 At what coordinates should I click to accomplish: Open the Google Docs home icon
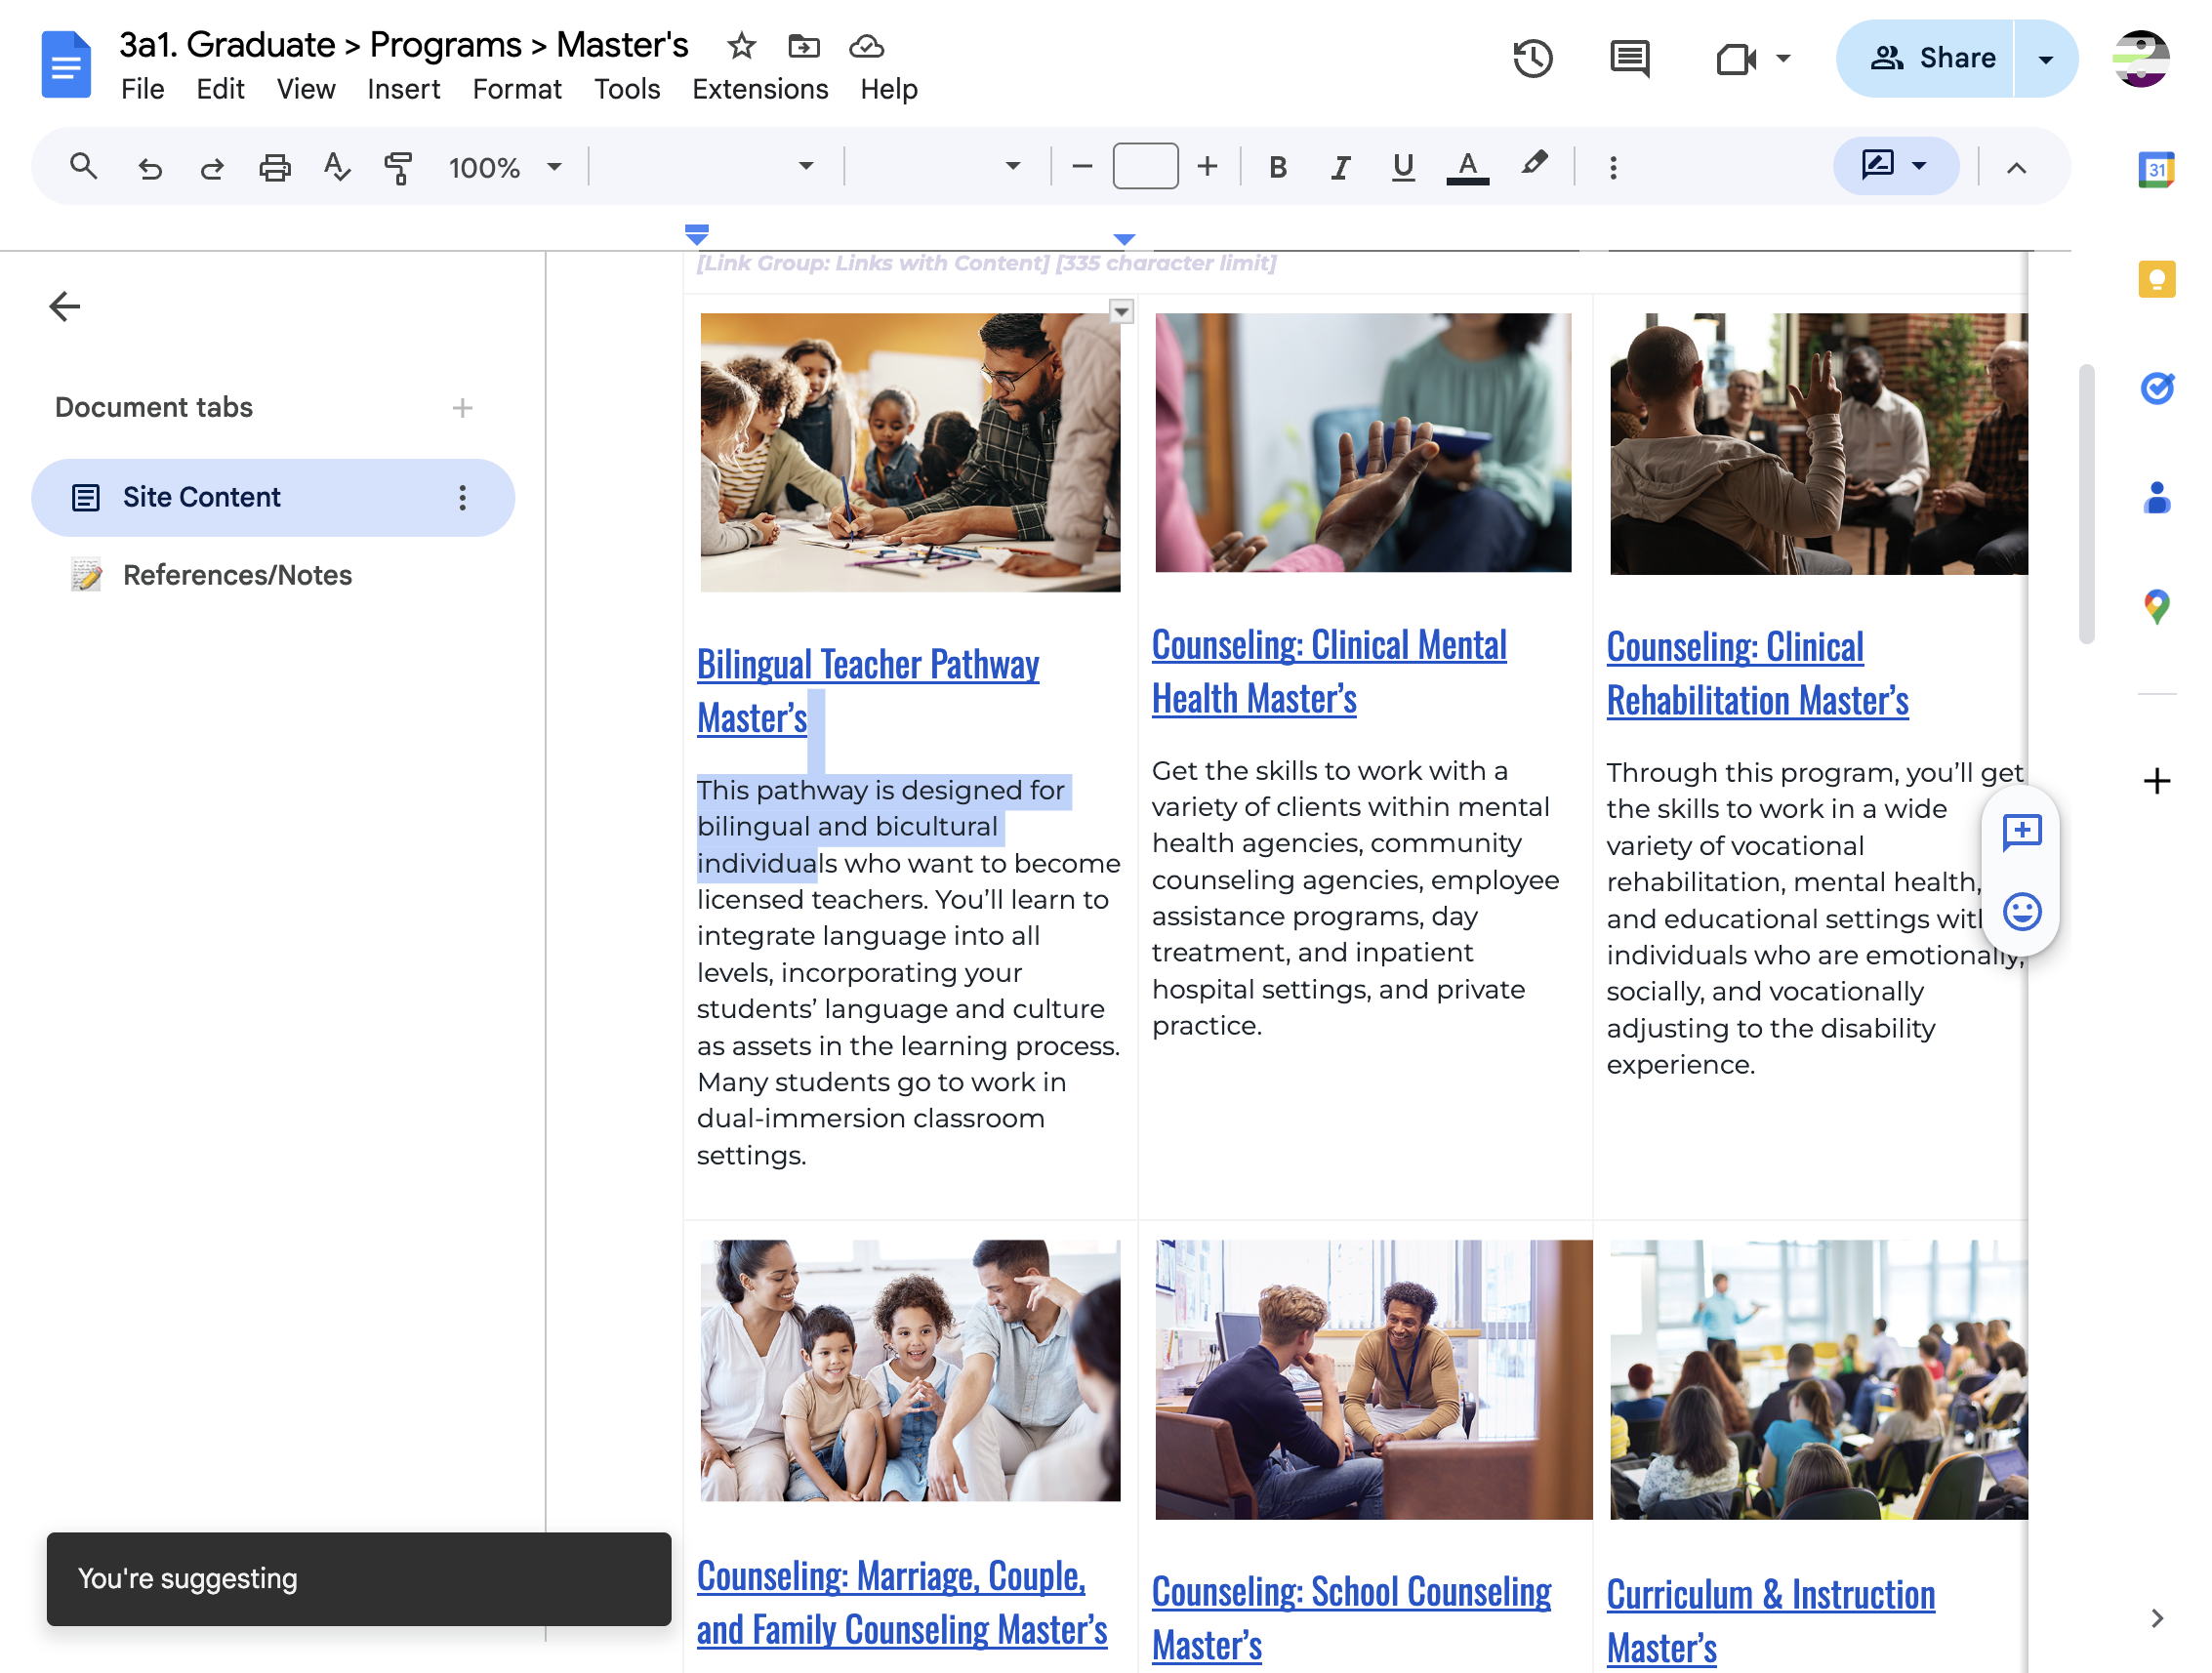tap(66, 64)
